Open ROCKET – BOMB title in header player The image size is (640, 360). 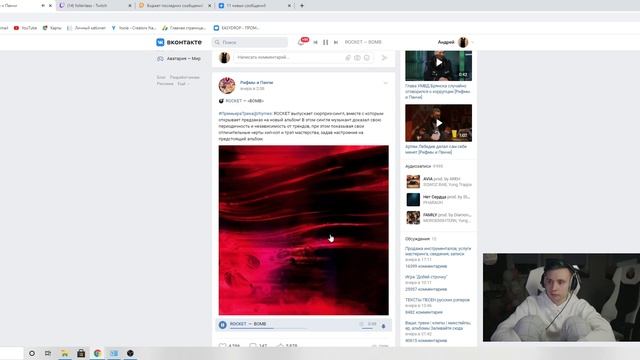coord(363,42)
